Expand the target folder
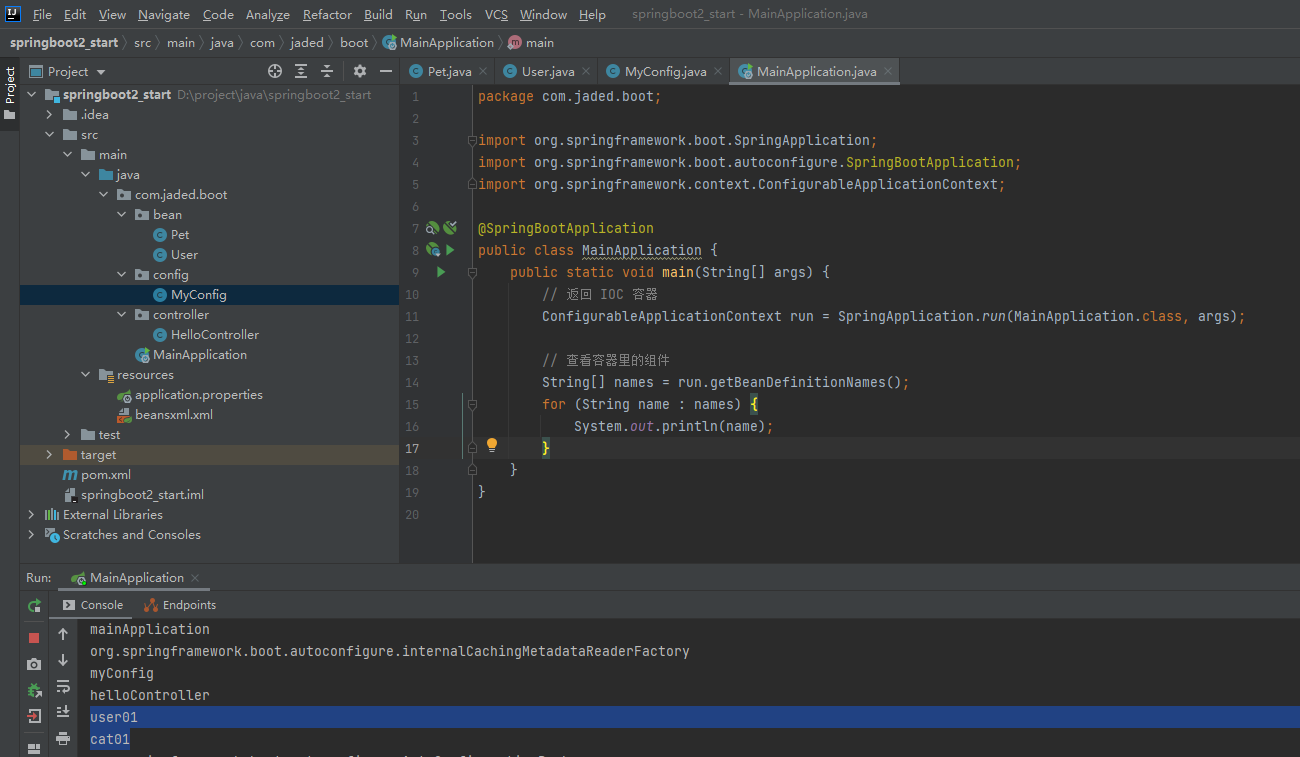Image resolution: width=1300 pixels, height=757 pixels. [x=49, y=455]
